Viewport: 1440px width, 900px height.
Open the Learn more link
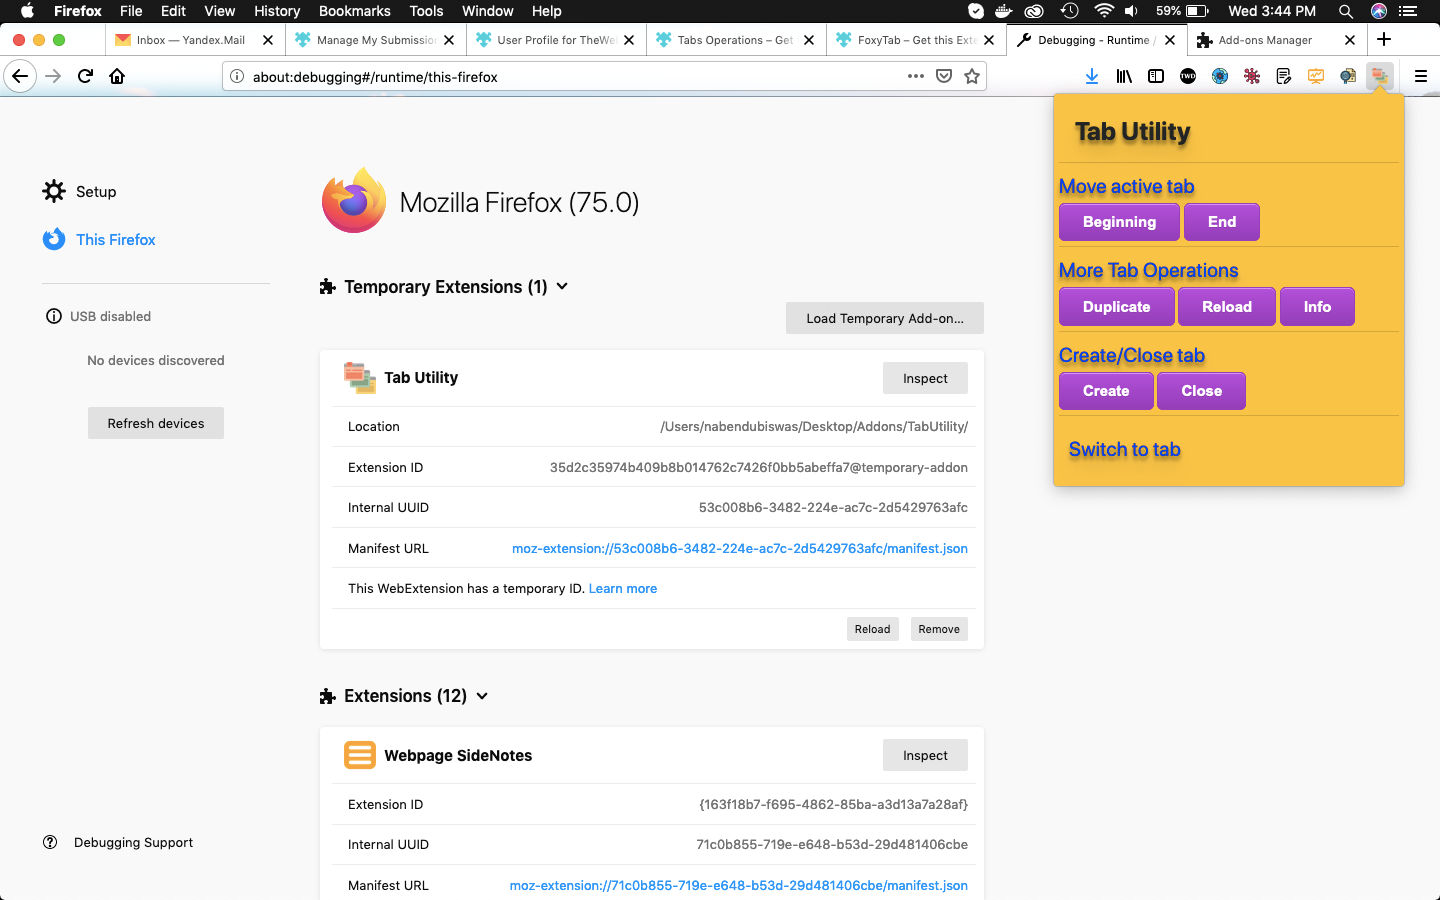(x=623, y=588)
